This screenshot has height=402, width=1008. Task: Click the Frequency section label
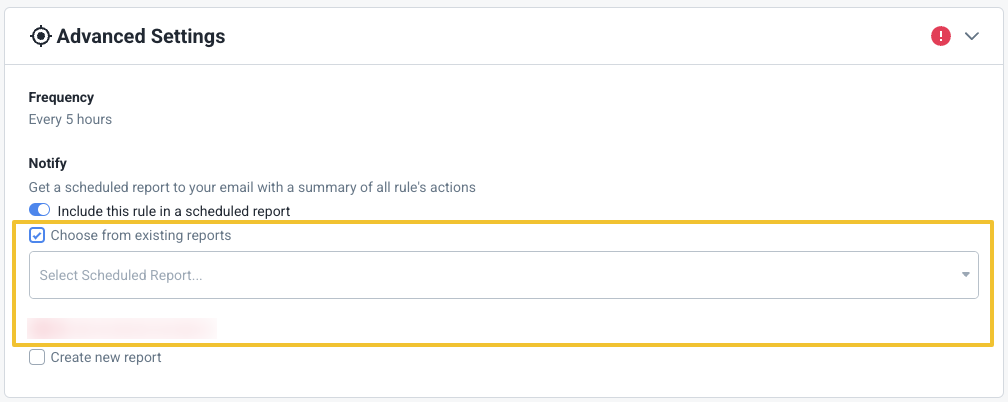point(61,98)
